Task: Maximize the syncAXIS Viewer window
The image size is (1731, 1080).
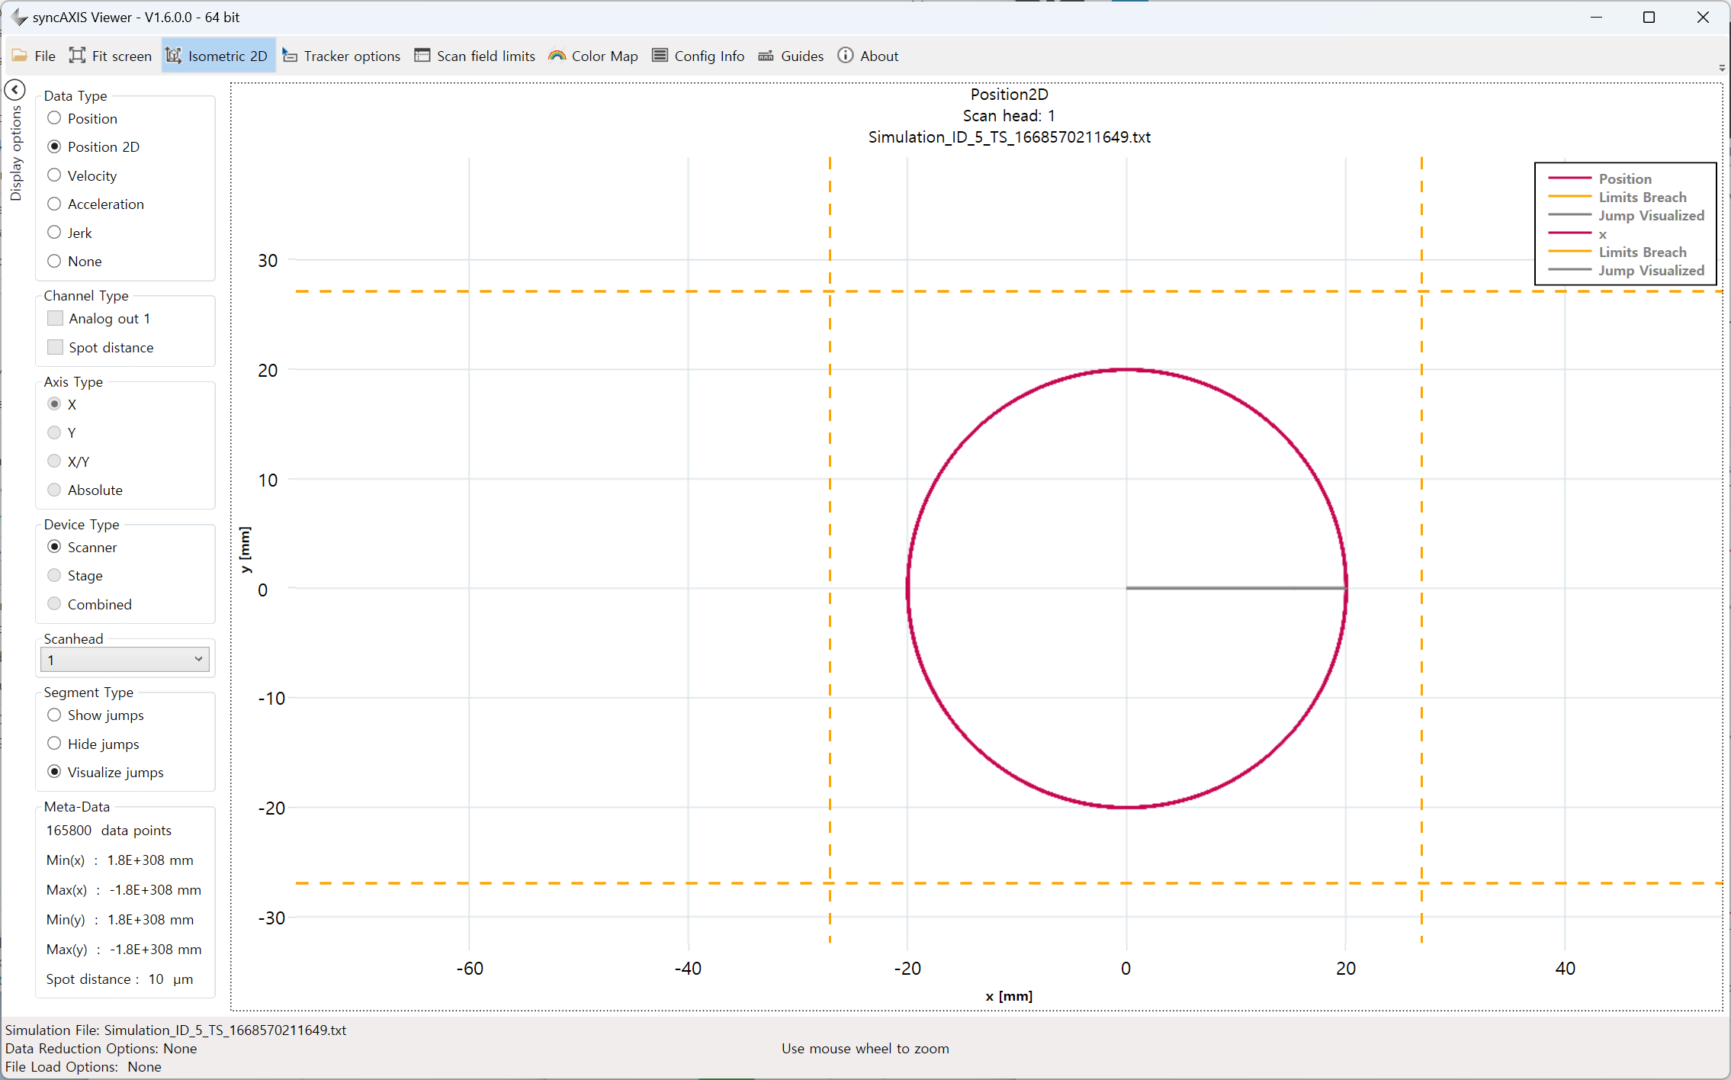Action: [x=1649, y=17]
